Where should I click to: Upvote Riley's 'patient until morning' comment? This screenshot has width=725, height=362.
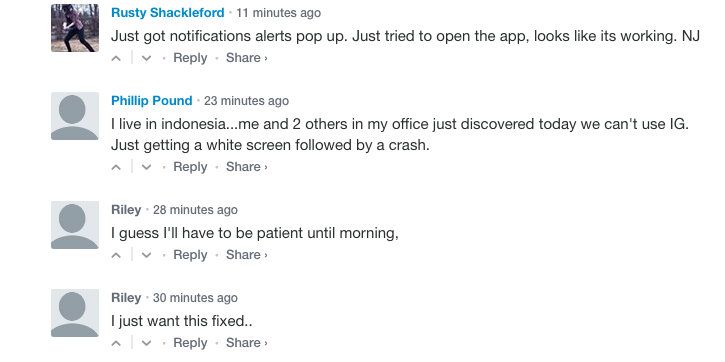click(117, 255)
